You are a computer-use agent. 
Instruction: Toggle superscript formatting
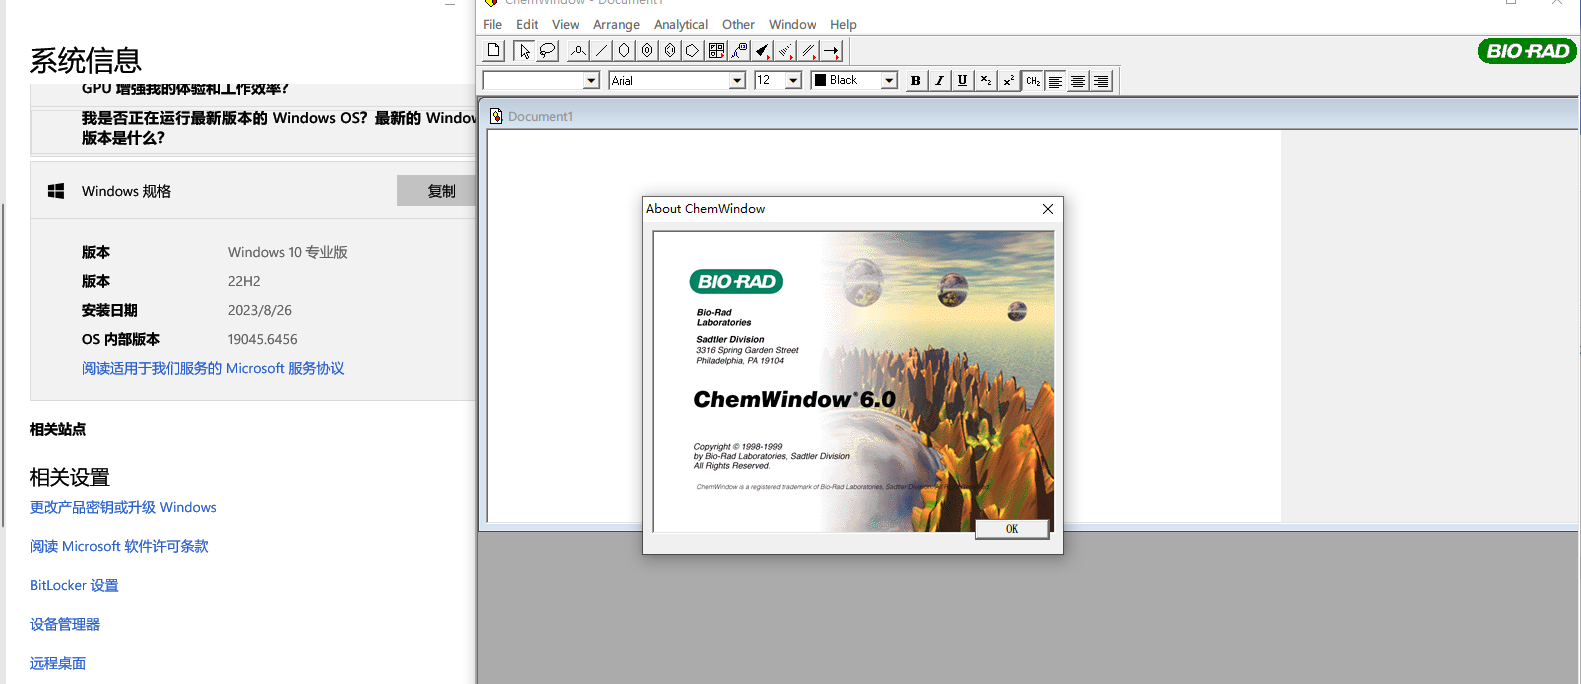click(1009, 81)
